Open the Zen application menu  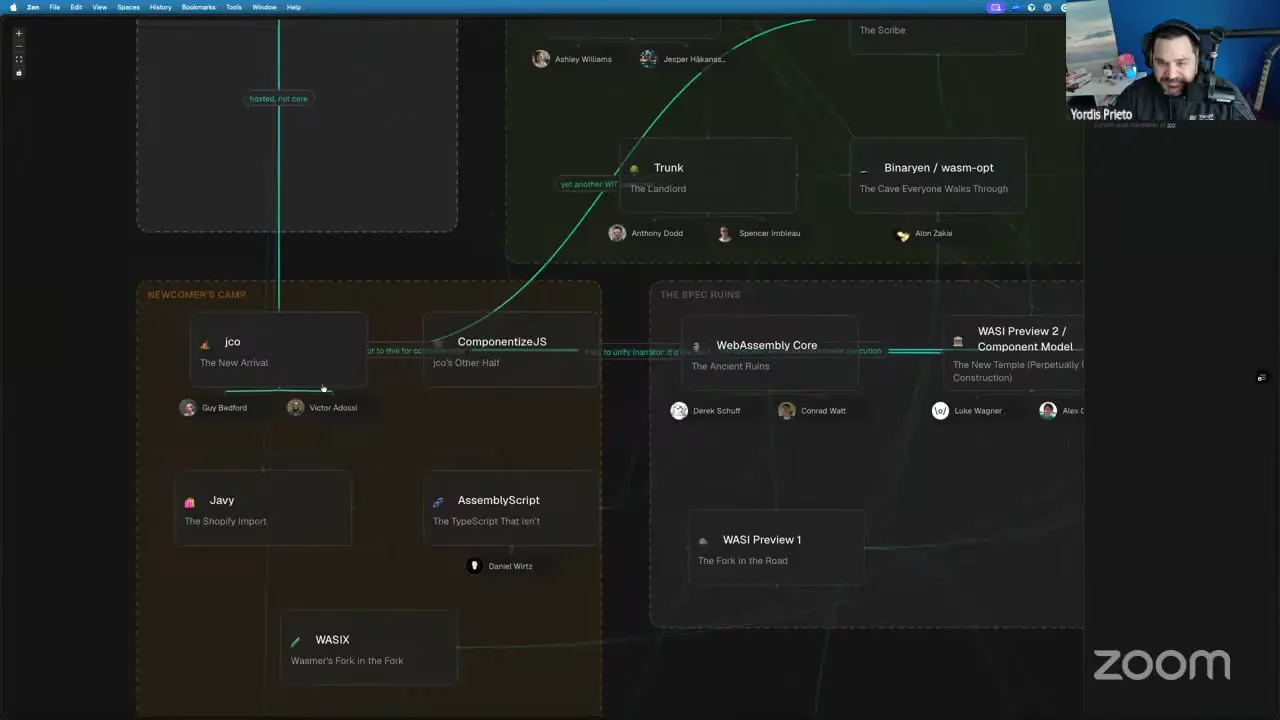[33, 7]
